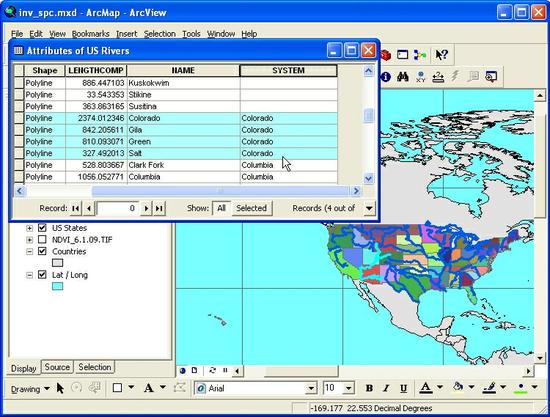Screen dimensions: 550x417
Task: Apply bold text formatting
Action: 369,388
